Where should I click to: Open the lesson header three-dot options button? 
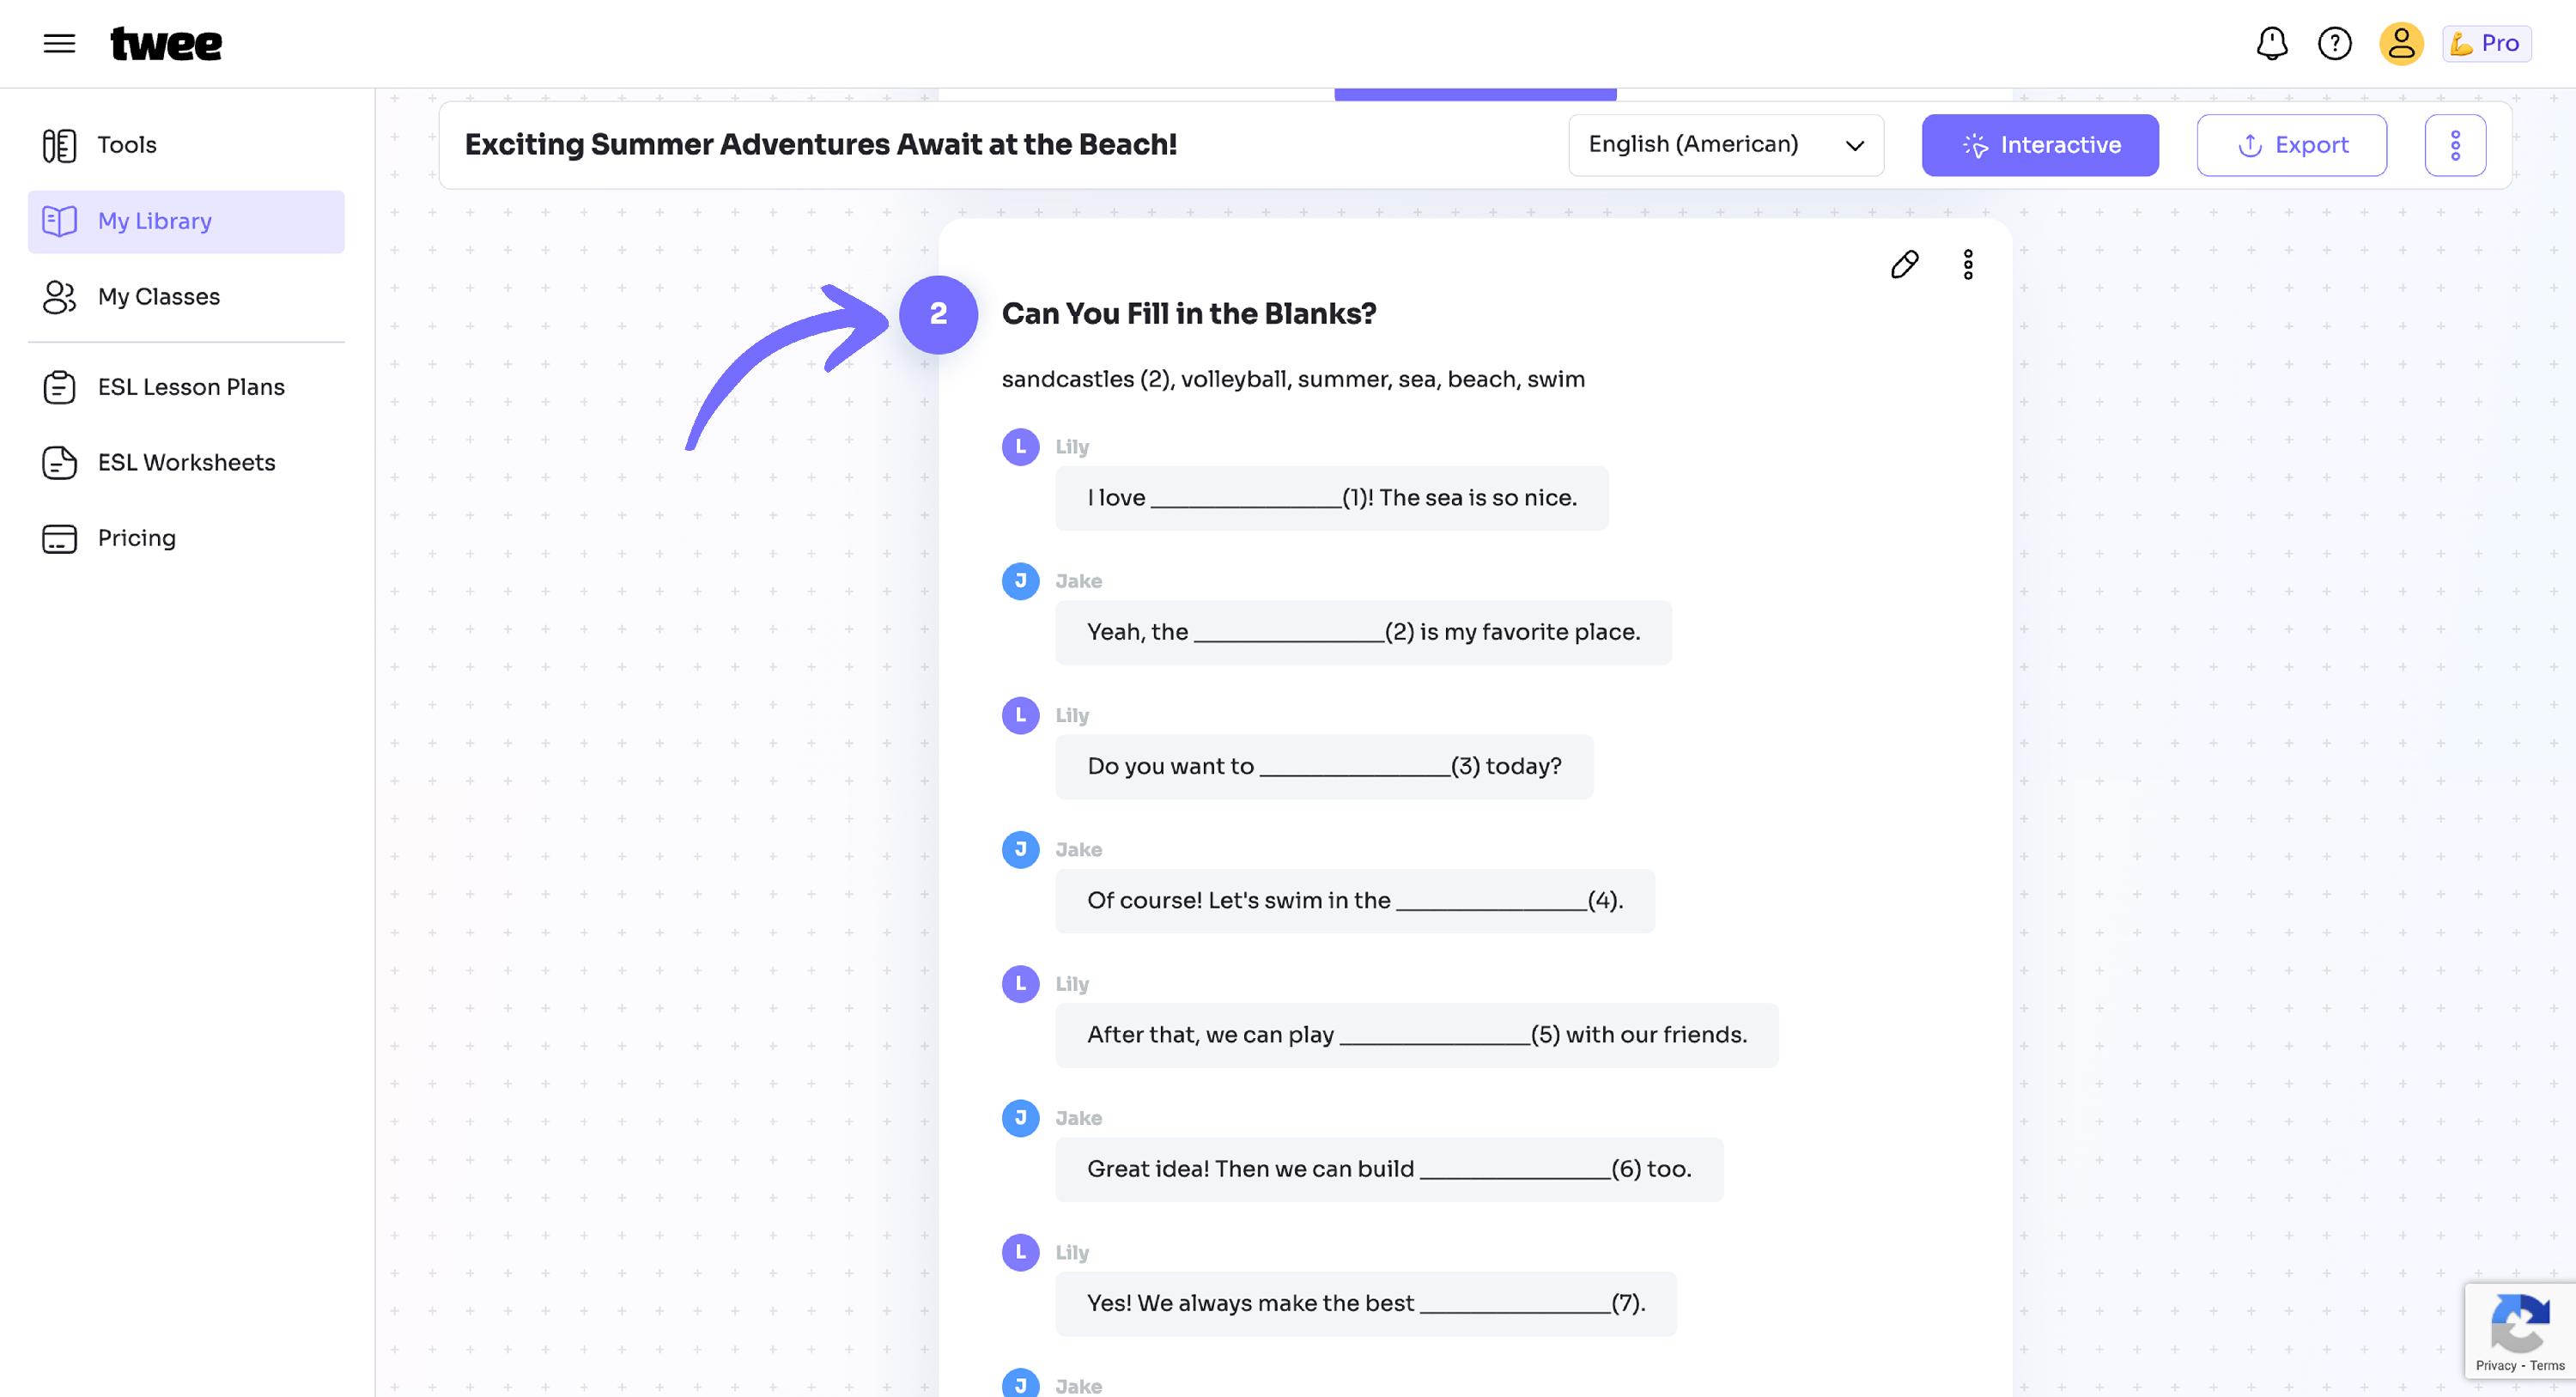(x=2455, y=145)
